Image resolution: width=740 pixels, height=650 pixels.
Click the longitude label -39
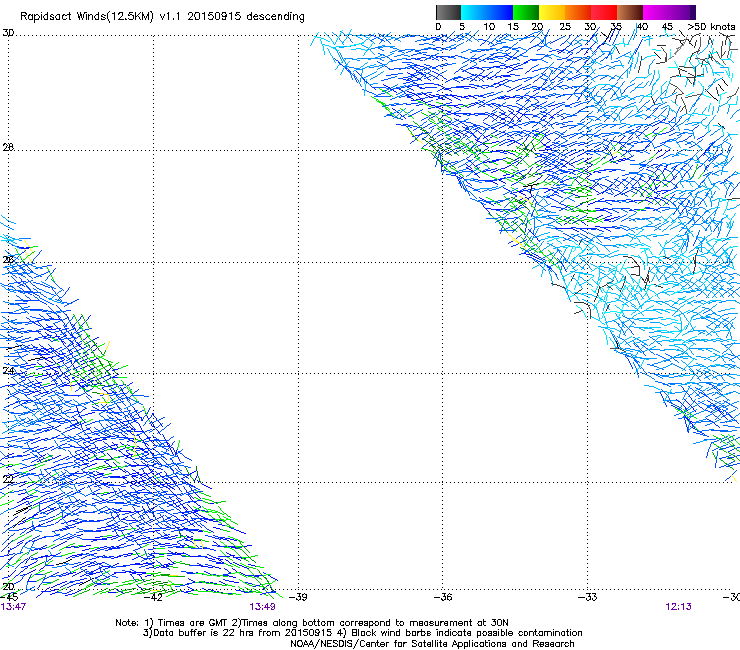[297, 597]
